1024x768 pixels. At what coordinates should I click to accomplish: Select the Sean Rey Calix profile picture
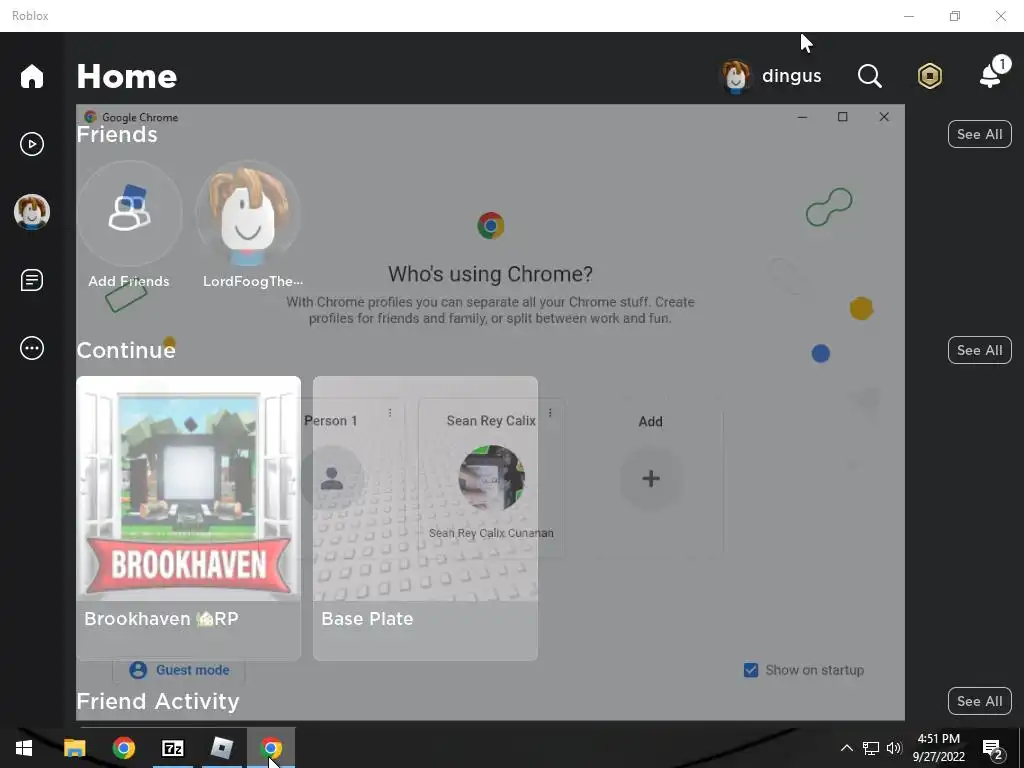click(x=491, y=478)
